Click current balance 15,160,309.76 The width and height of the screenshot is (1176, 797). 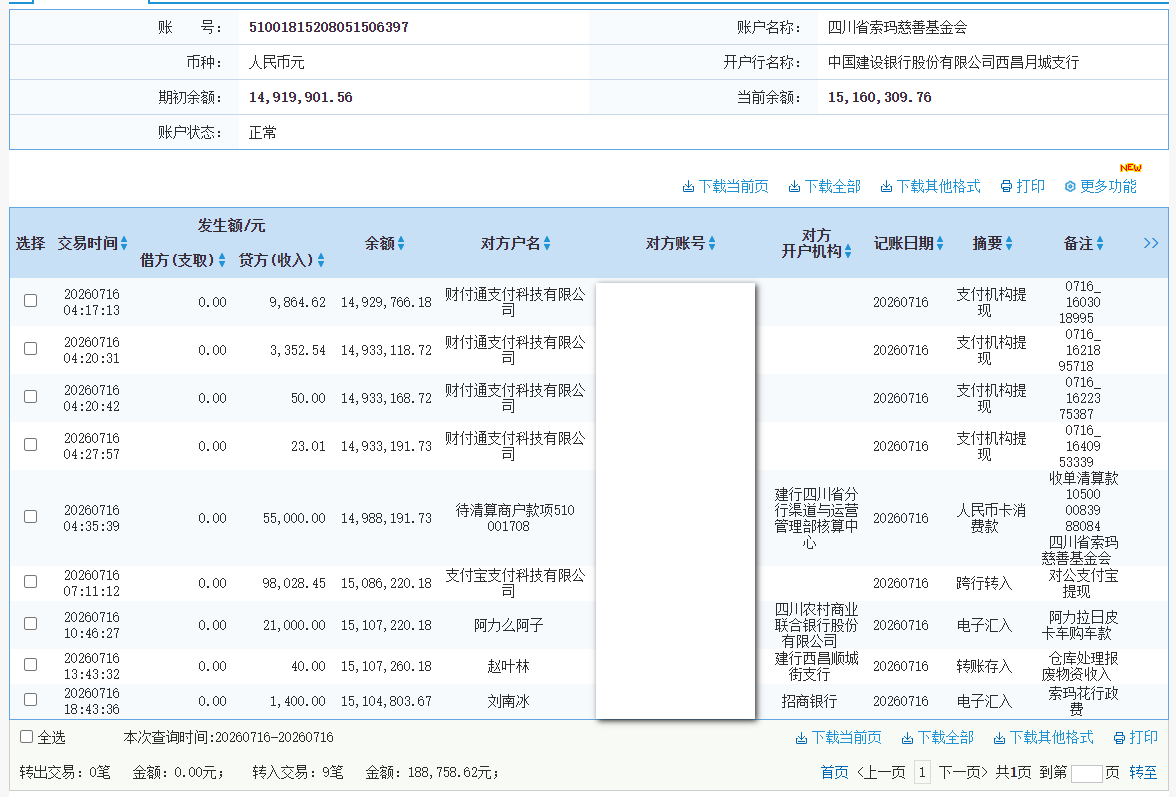[880, 97]
